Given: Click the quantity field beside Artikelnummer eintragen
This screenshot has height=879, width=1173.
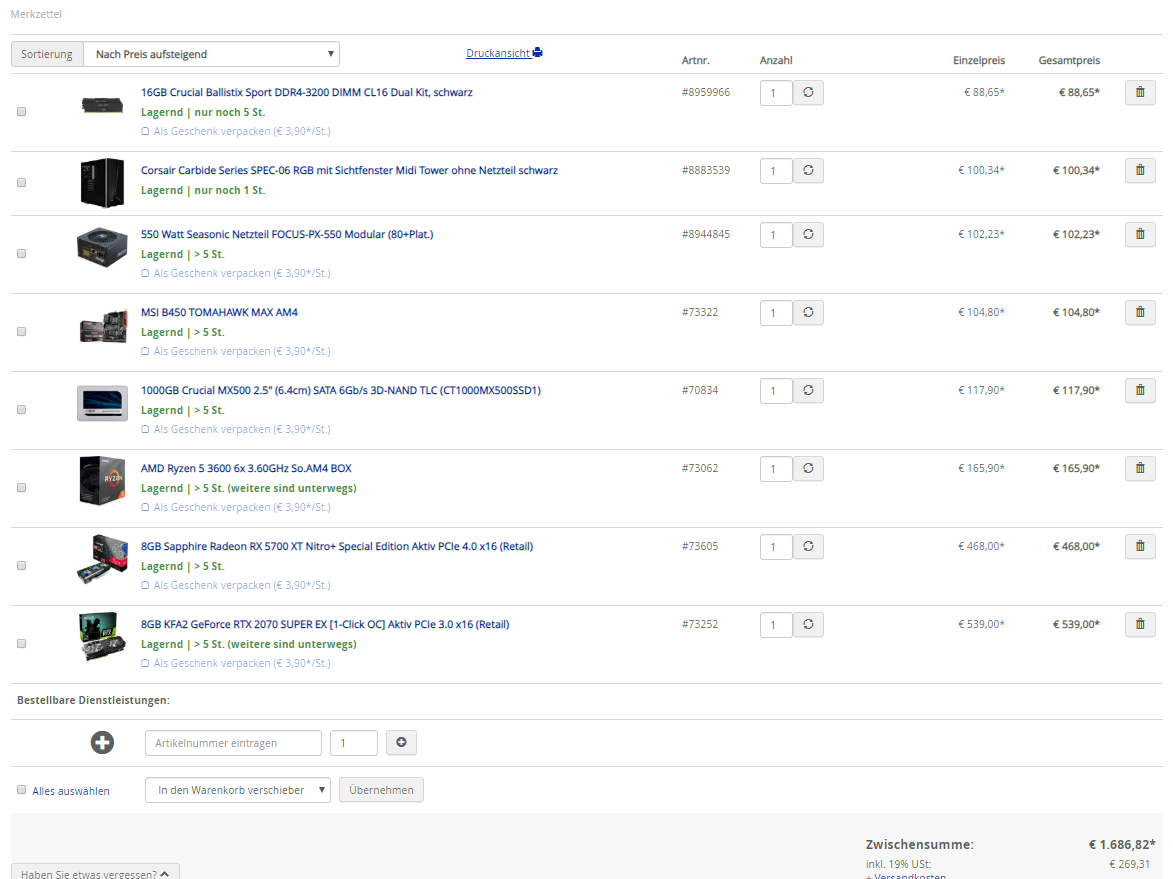Looking at the screenshot, I should pos(354,743).
